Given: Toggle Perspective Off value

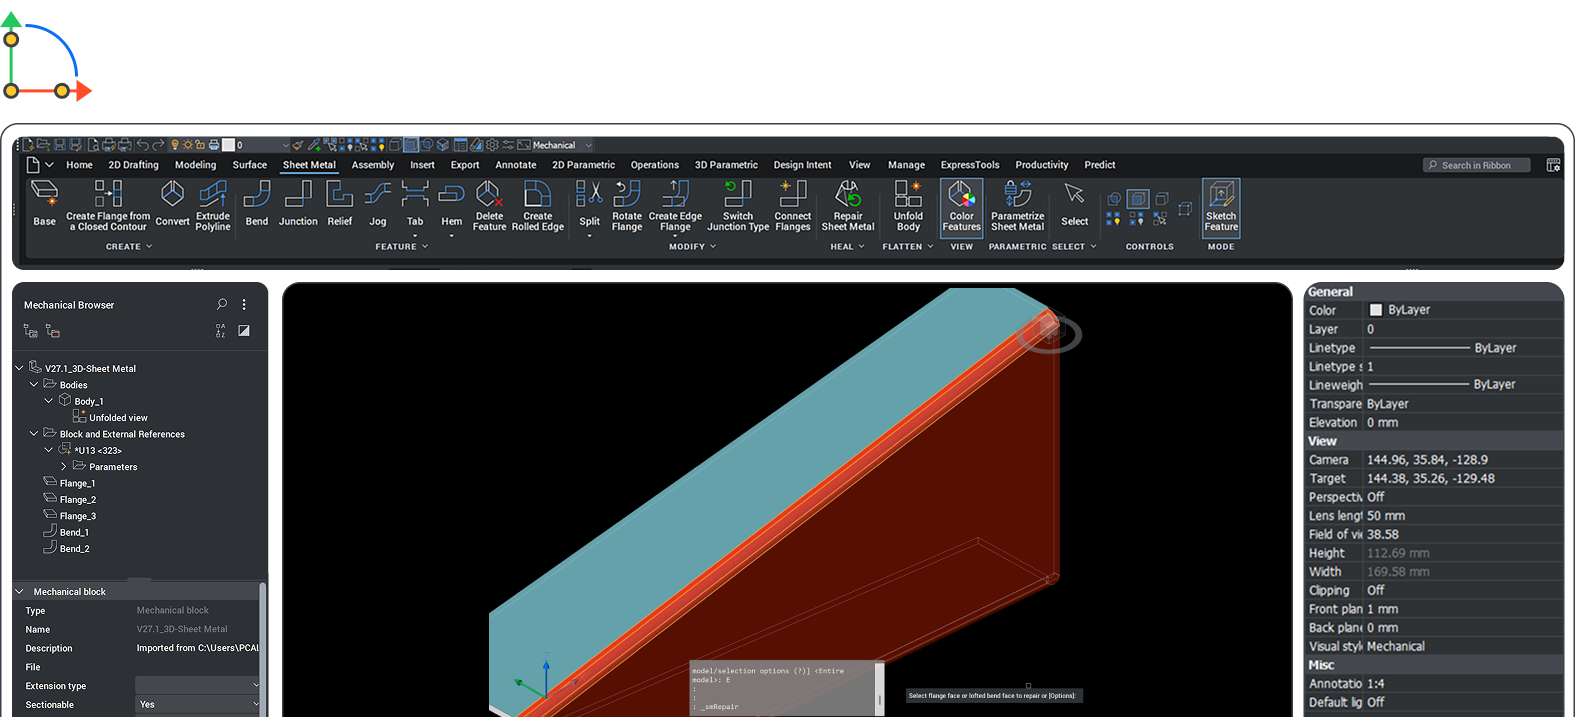Looking at the screenshot, I should [1464, 497].
